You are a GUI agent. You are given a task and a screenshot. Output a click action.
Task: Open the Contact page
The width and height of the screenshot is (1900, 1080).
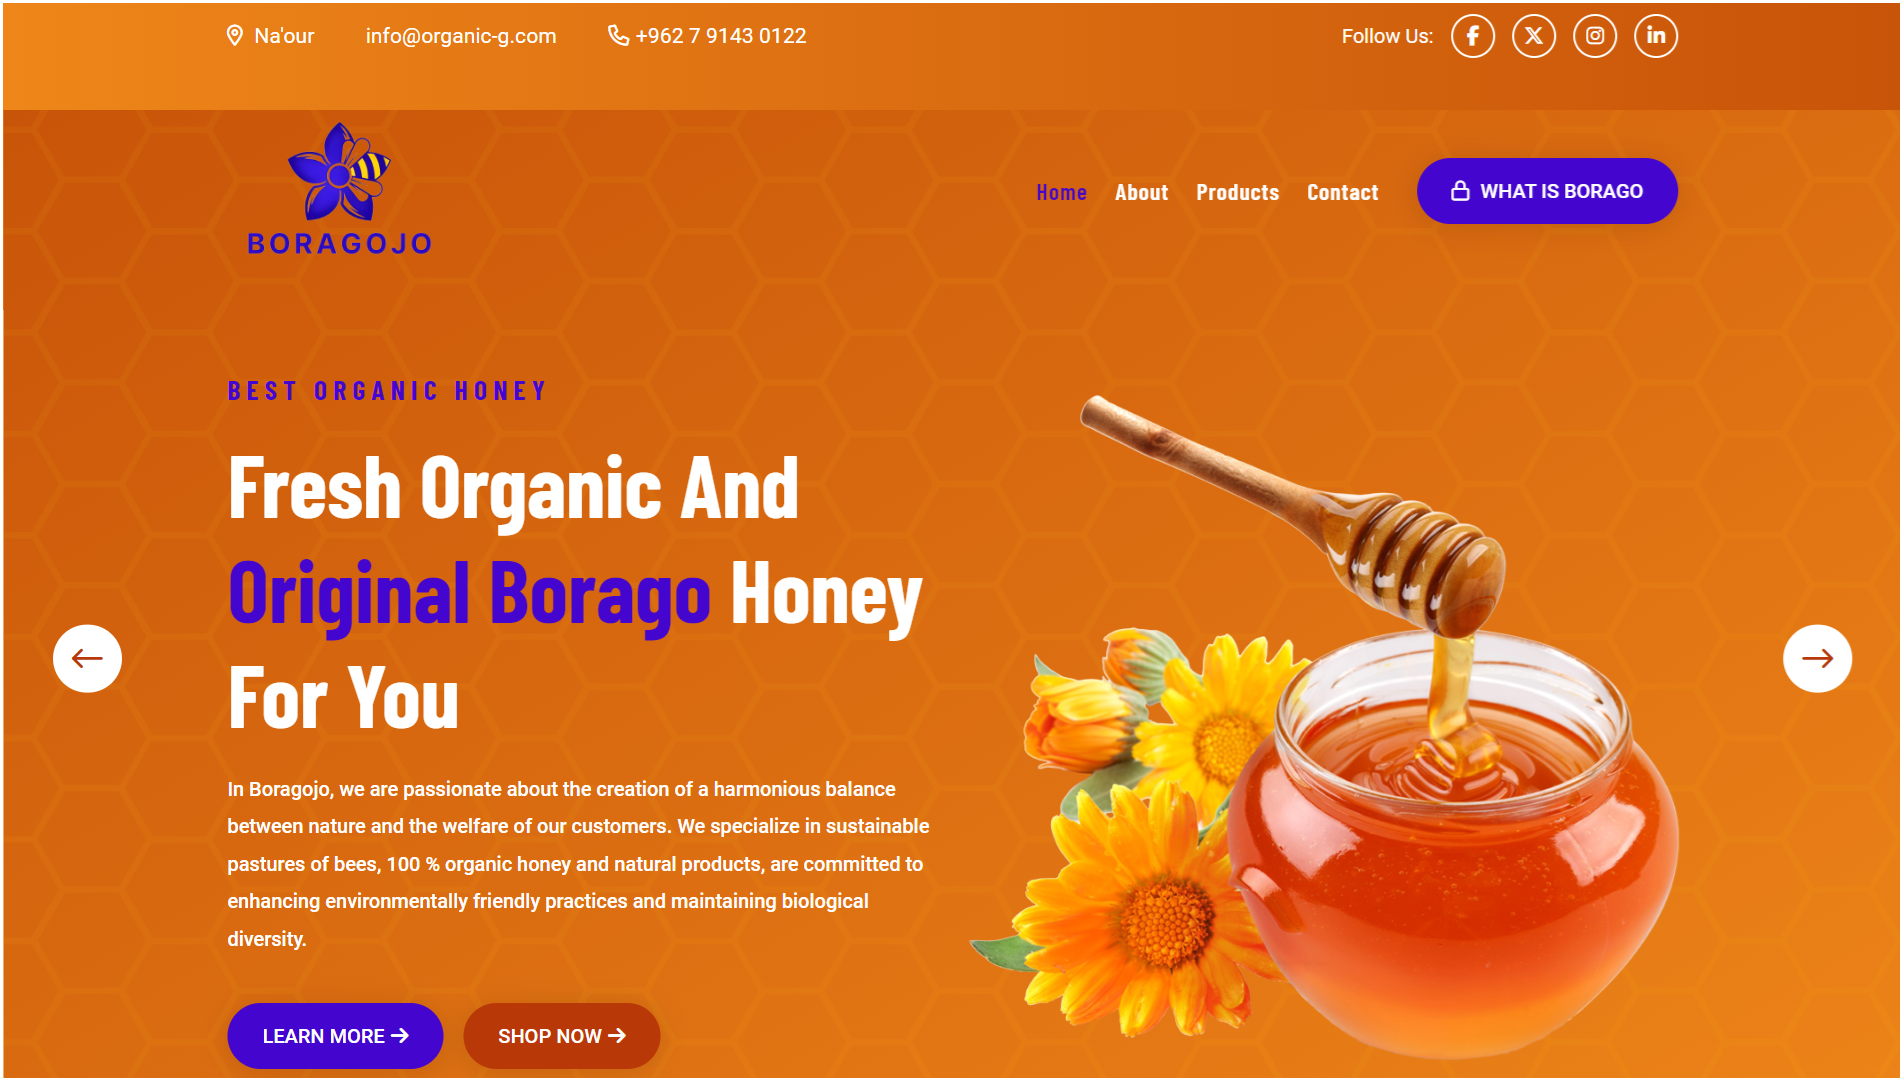click(1342, 192)
